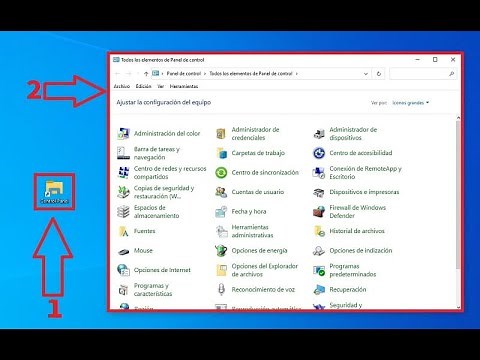Open the Edición menu
Viewport: 480px width, 360px height.
pyautogui.click(x=143, y=86)
